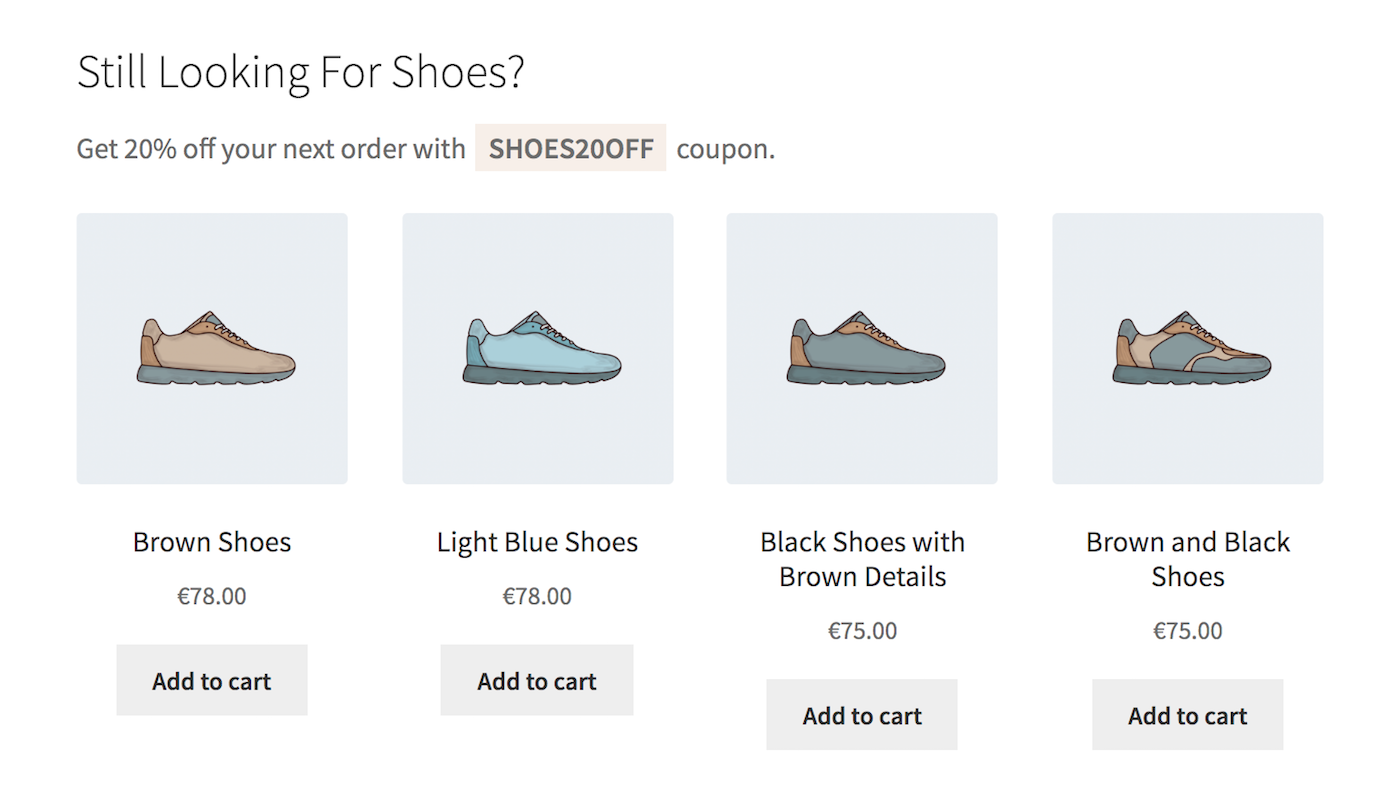The height and width of the screenshot is (812, 1400).
Task: Add Brown Shoes to cart
Action: [212, 681]
